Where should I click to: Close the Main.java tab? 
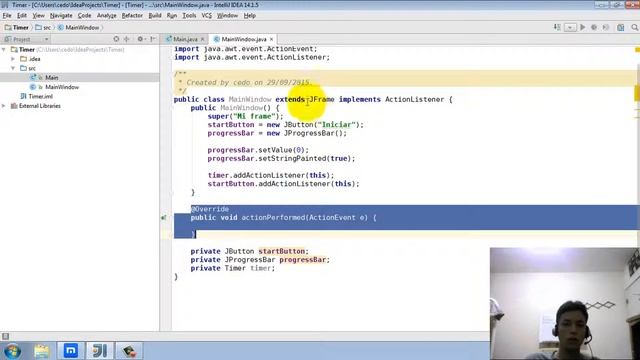[x=202, y=39]
